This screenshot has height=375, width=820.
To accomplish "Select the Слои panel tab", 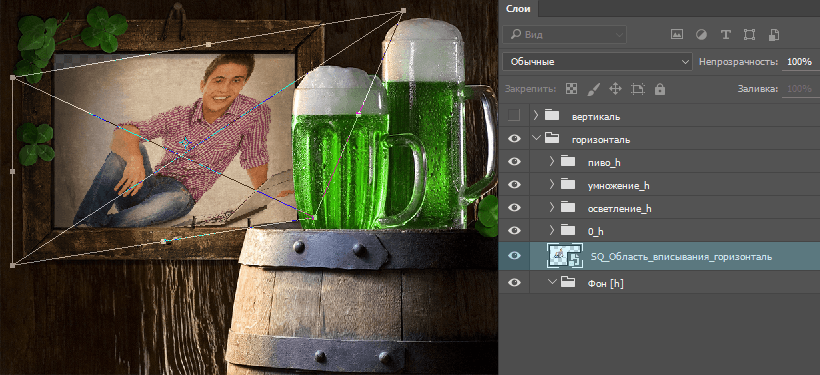I will (518, 8).
